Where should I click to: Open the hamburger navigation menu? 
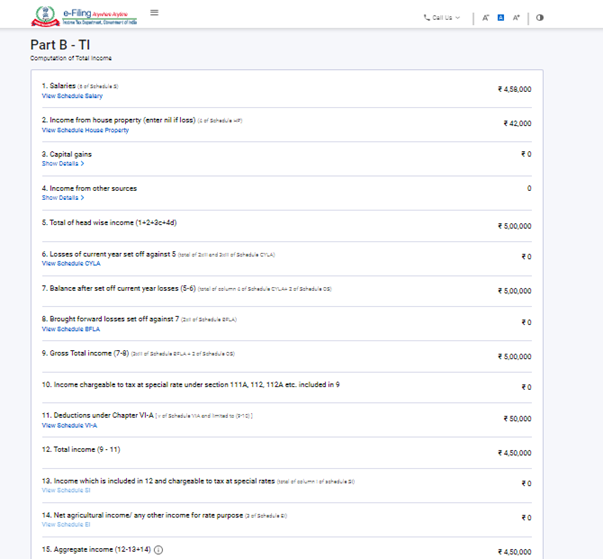pos(154,13)
